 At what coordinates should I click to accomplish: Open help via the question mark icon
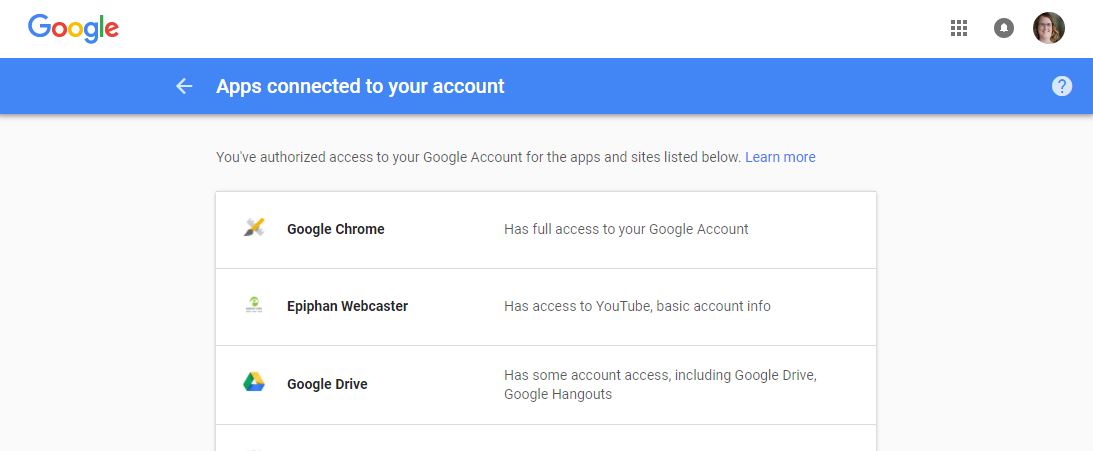coord(1061,86)
